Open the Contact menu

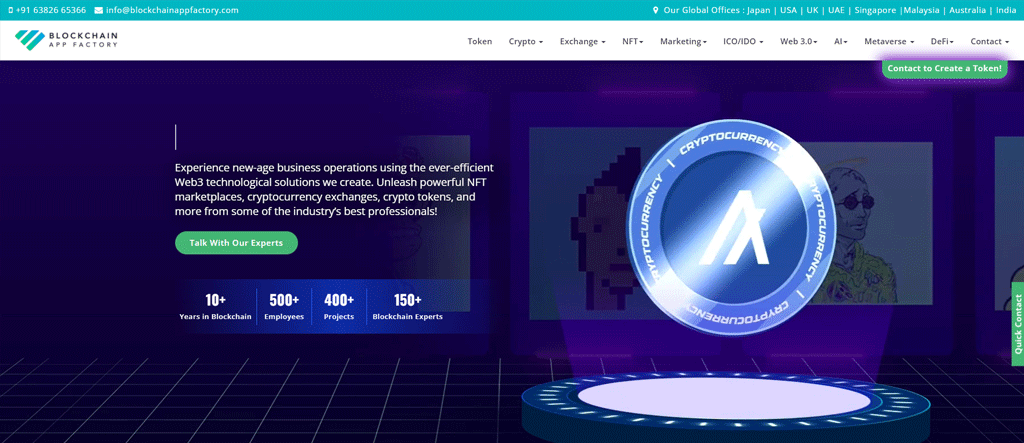989,41
